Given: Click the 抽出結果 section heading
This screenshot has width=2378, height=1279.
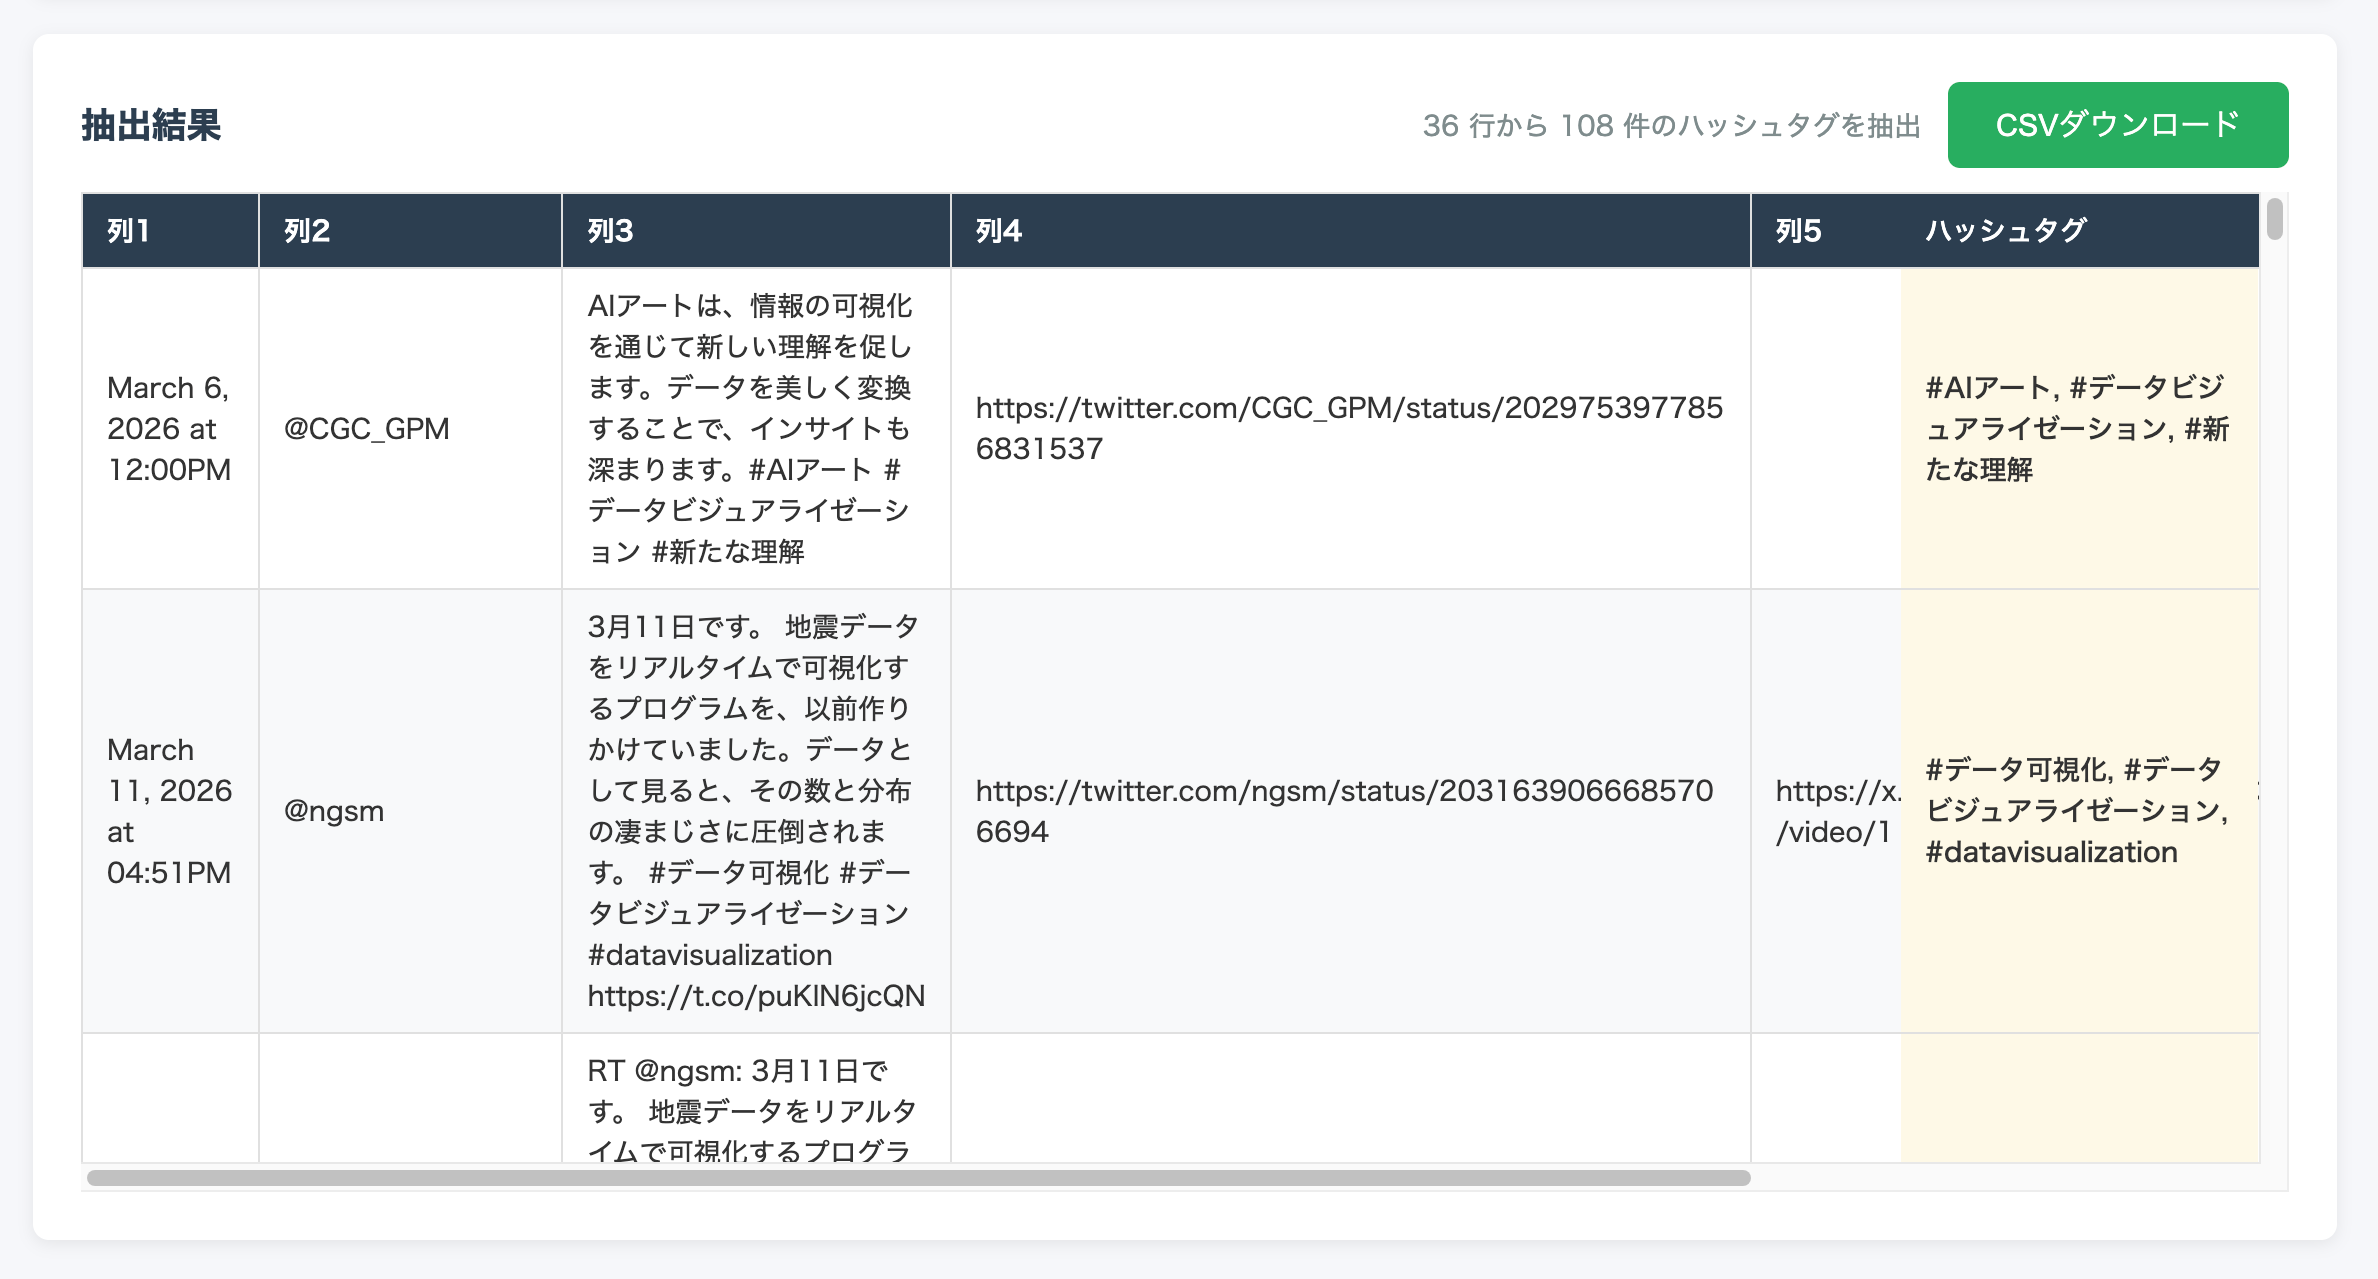Looking at the screenshot, I should [151, 125].
